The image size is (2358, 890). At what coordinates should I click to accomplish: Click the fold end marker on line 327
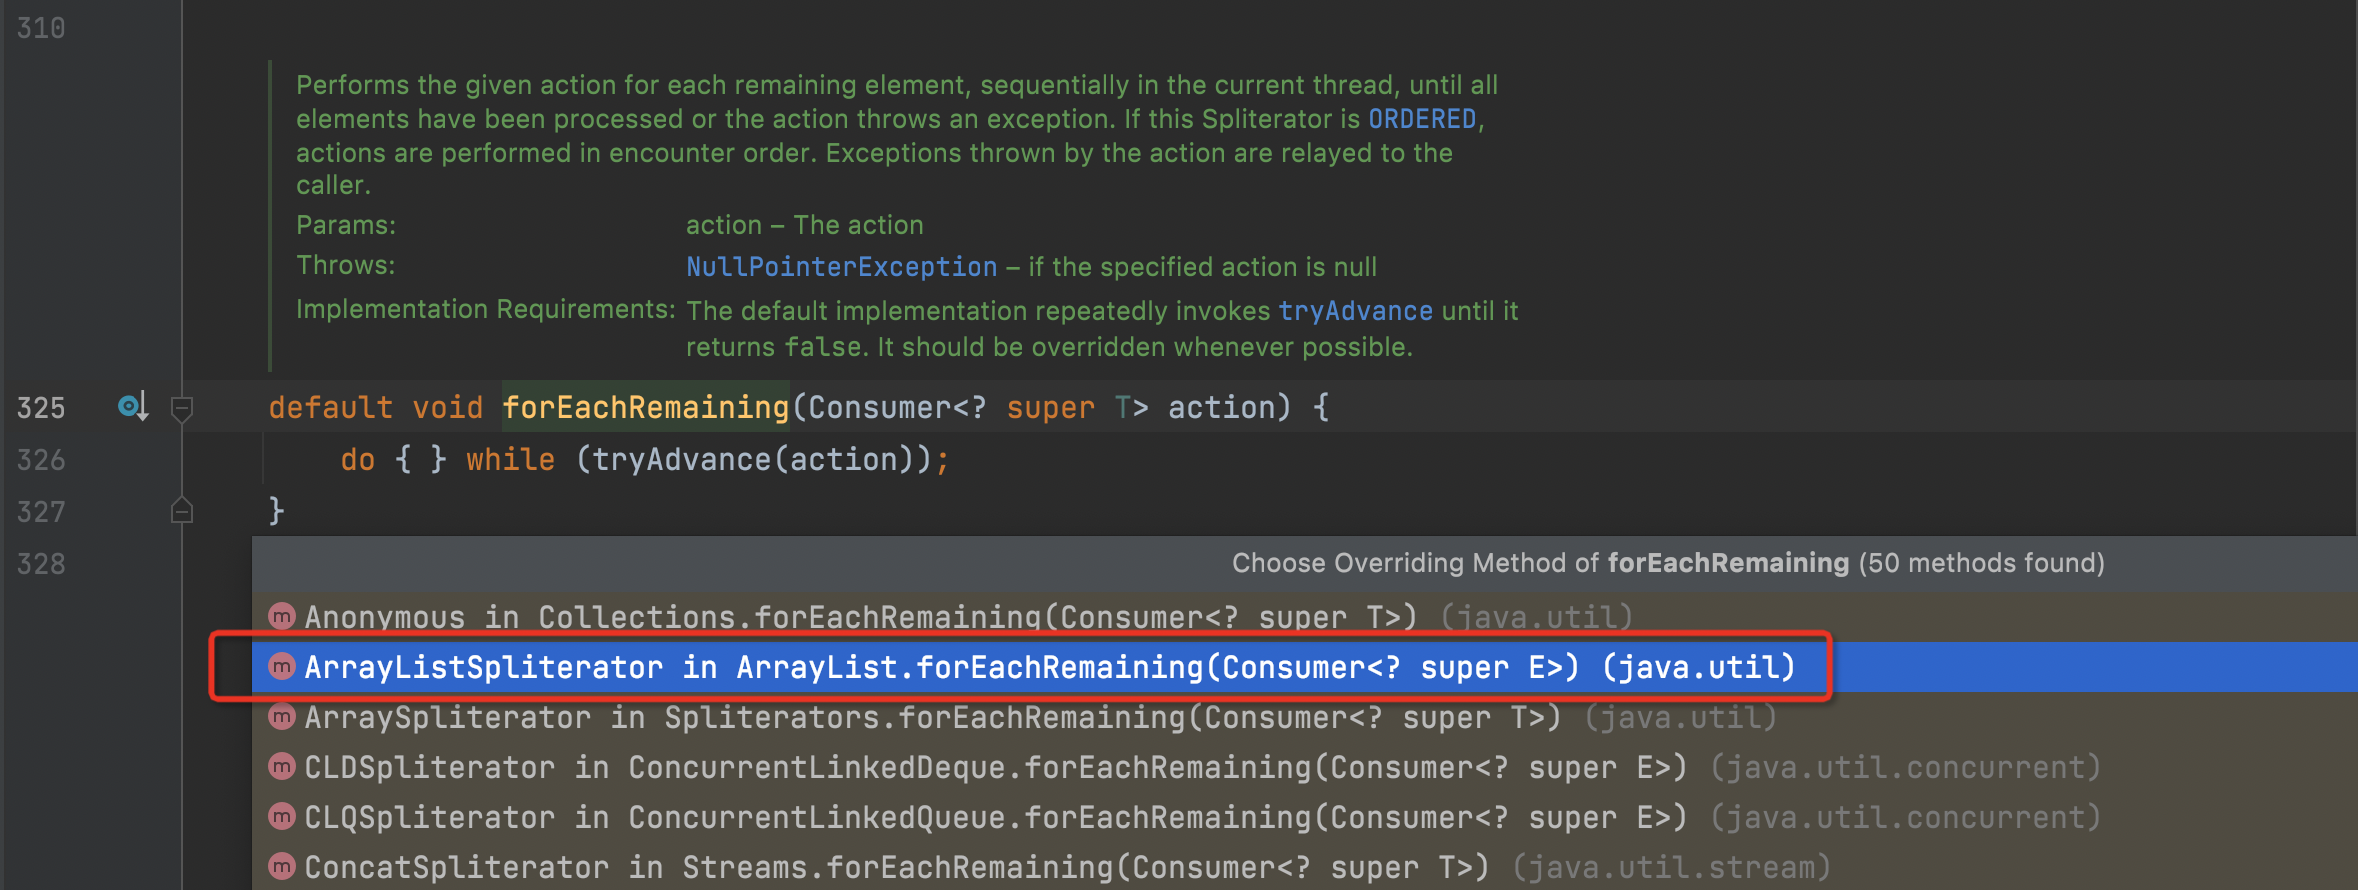pyautogui.click(x=182, y=511)
